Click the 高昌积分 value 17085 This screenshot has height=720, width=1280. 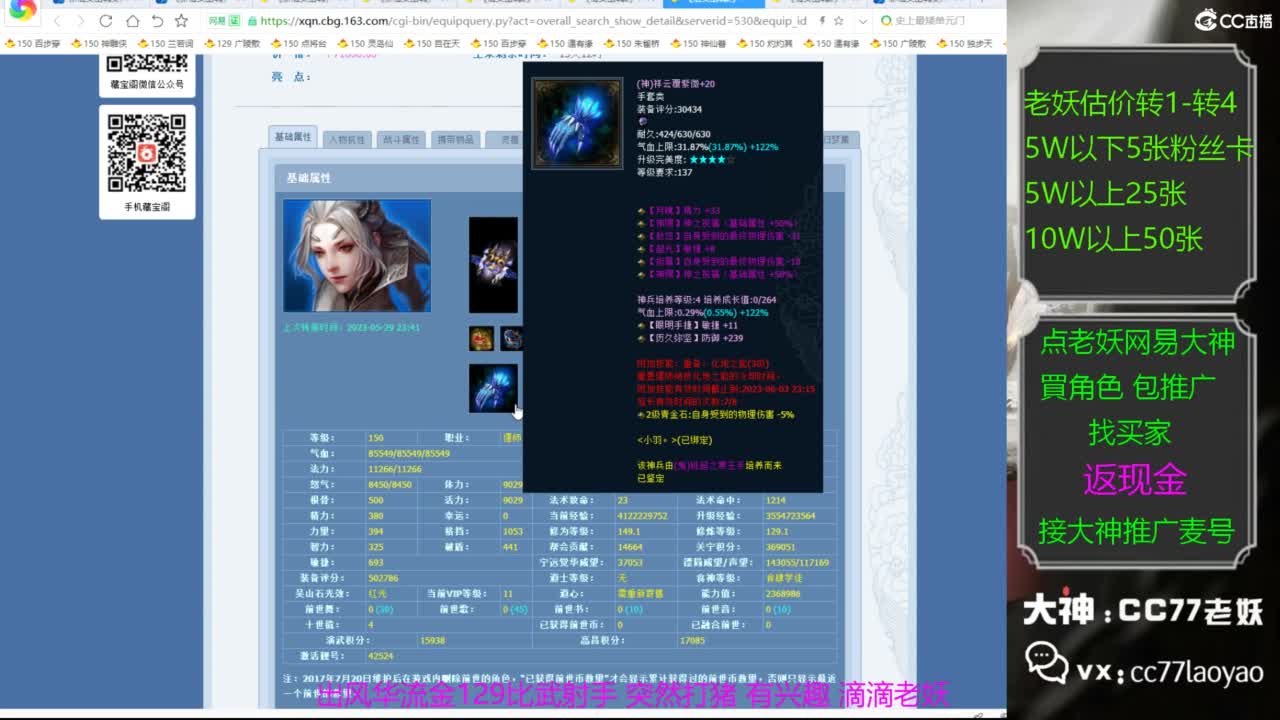tap(692, 640)
